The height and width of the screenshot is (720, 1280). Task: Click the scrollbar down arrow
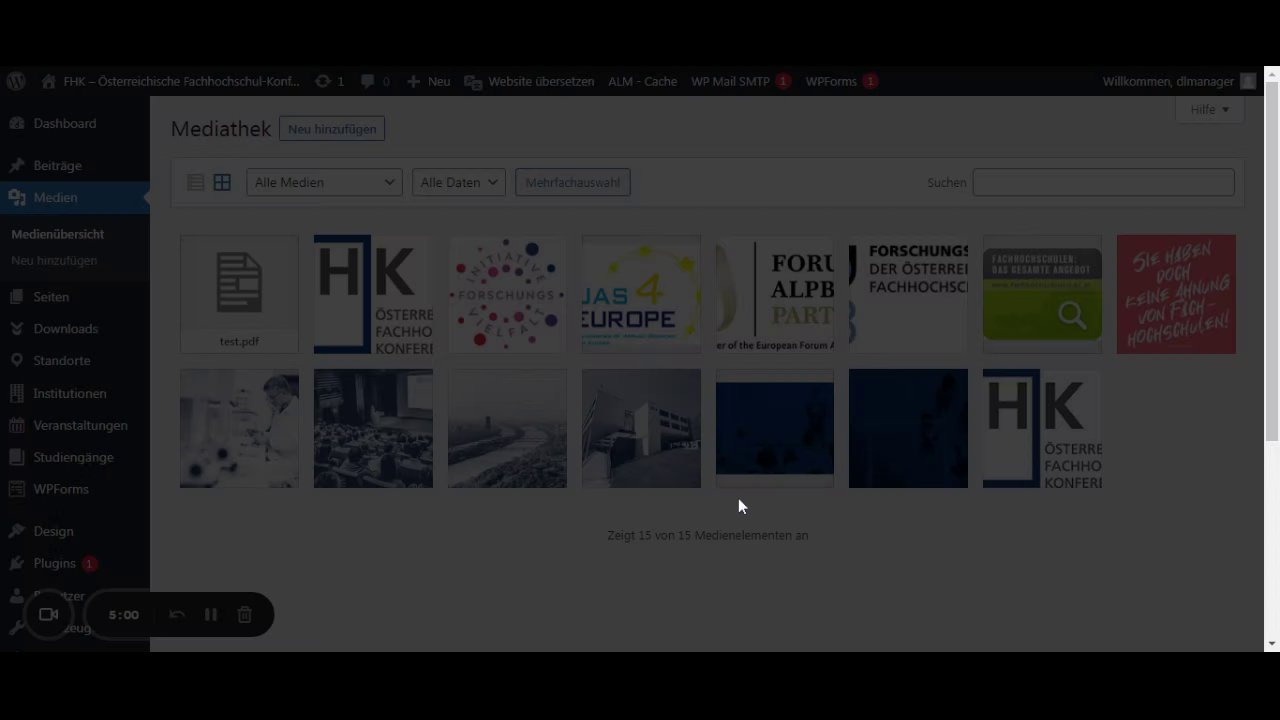pos(1272,644)
